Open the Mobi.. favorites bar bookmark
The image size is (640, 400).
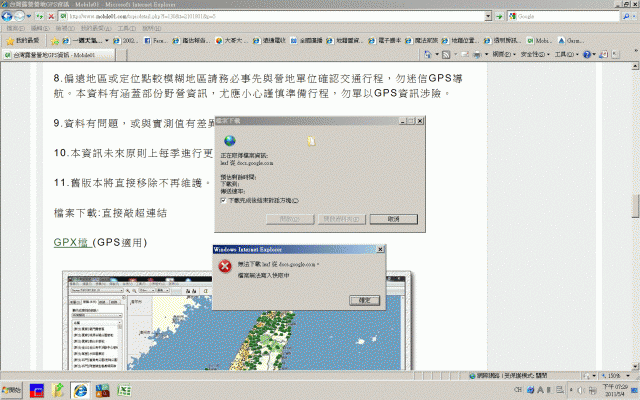[x=539, y=41]
